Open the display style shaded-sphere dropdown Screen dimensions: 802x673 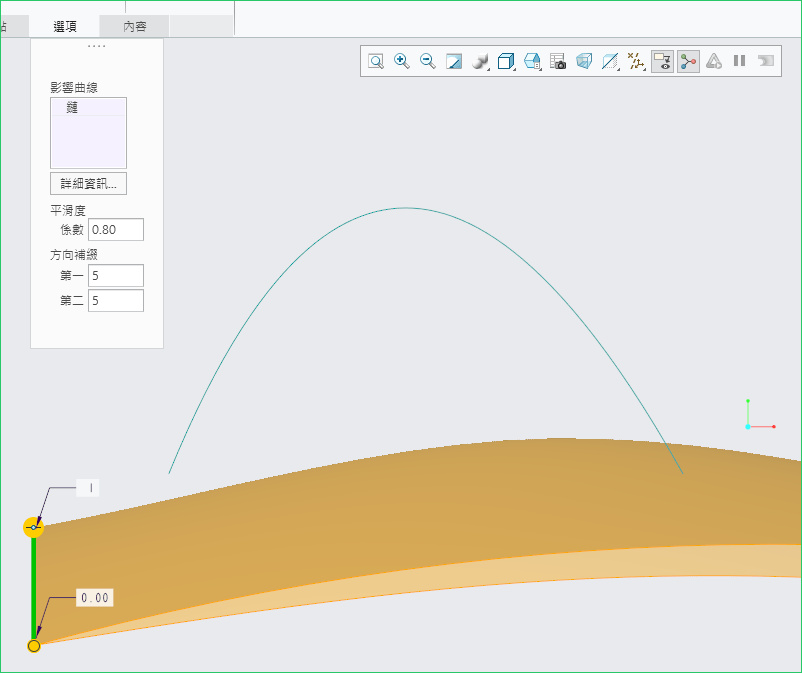click(x=481, y=61)
